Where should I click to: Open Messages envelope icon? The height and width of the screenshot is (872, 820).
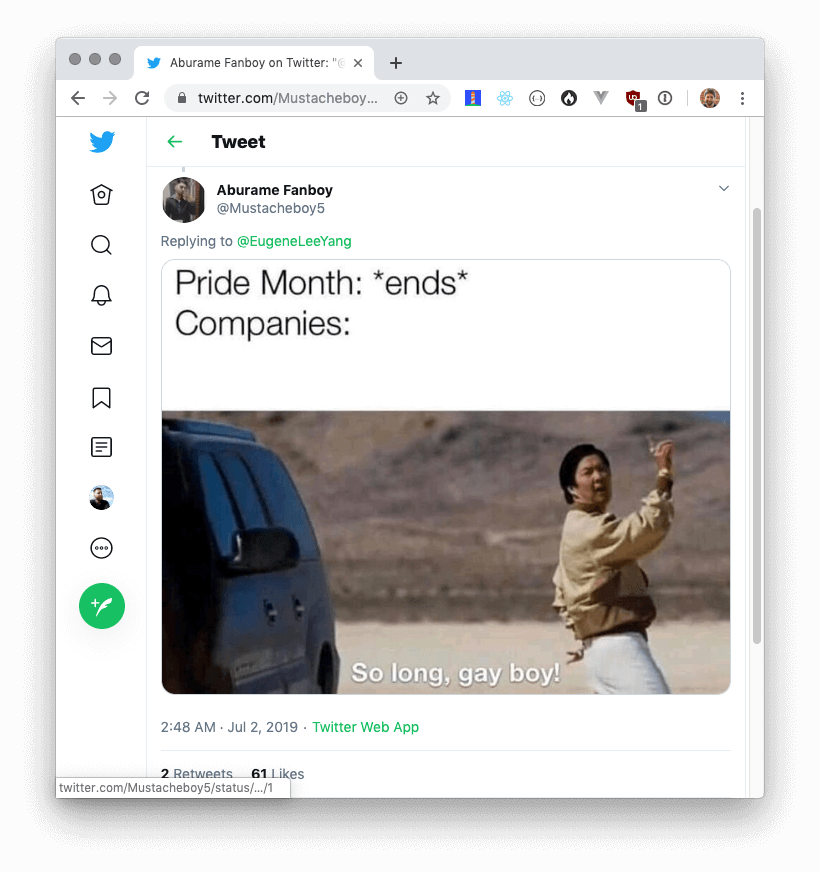point(101,346)
